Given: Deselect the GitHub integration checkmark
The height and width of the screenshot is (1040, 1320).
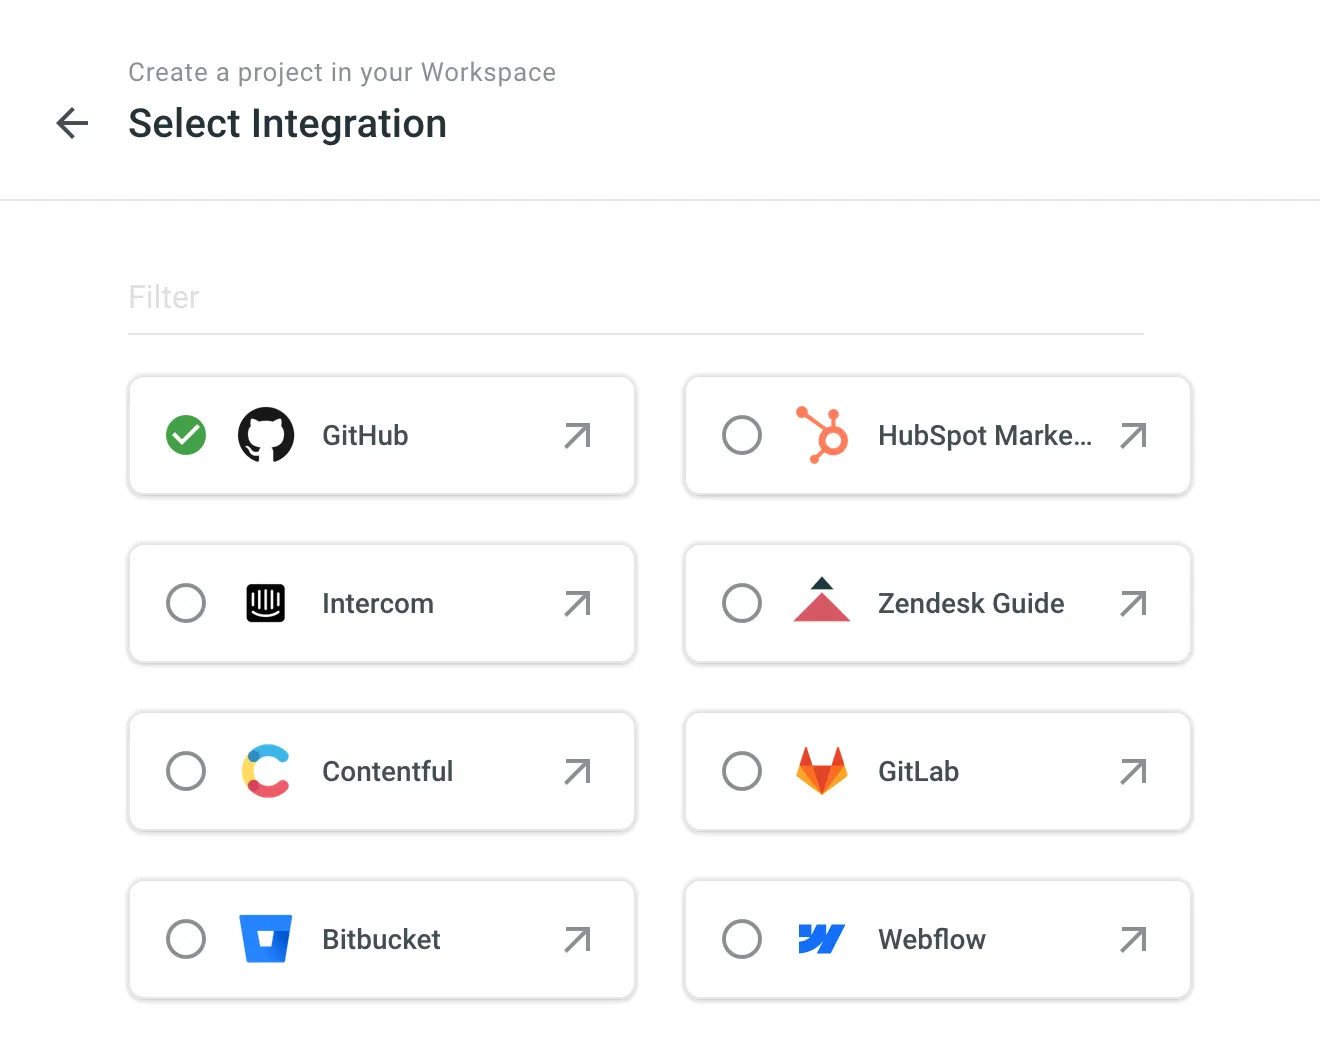Looking at the screenshot, I should [x=185, y=435].
